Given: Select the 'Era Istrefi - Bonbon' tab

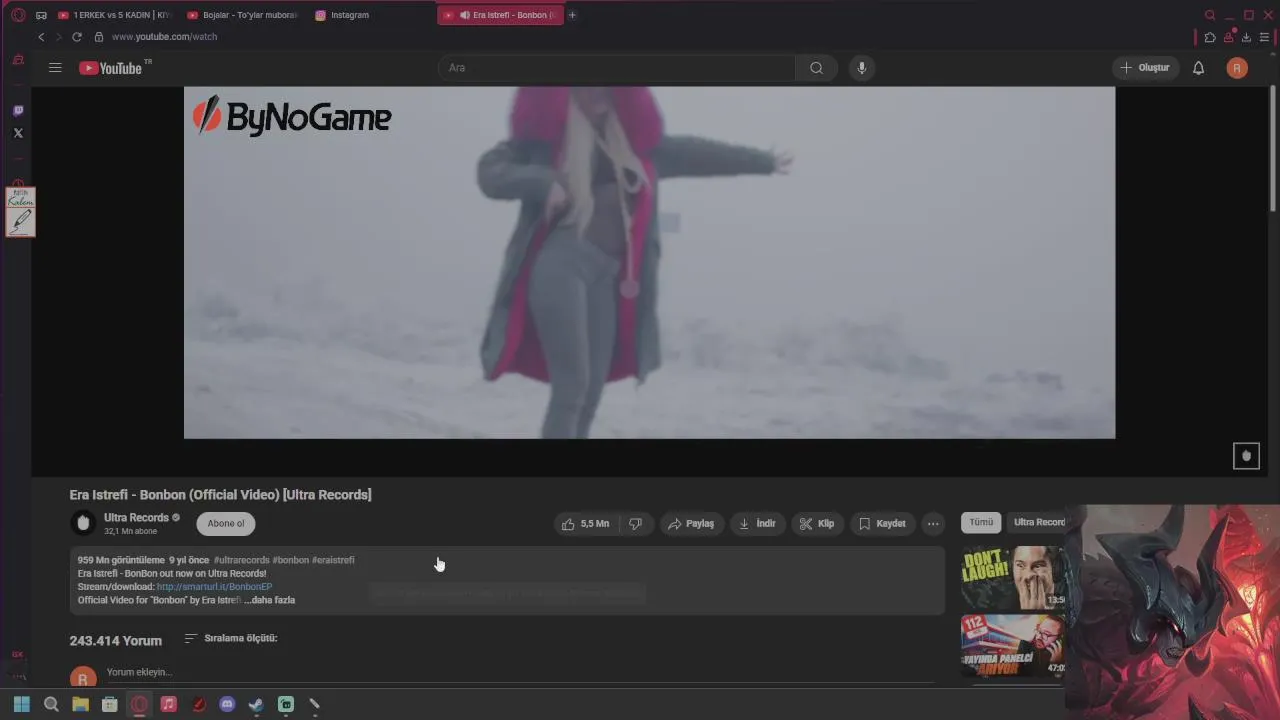Looking at the screenshot, I should pos(500,15).
